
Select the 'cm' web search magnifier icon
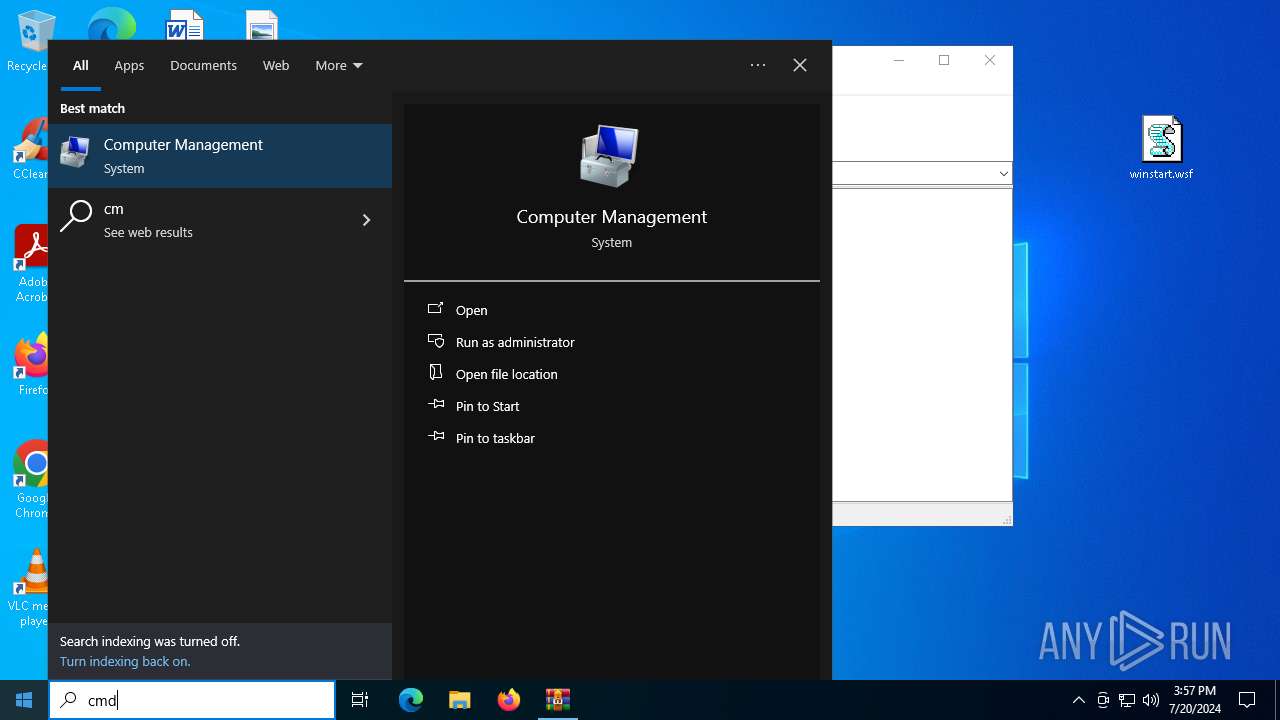[76, 216]
